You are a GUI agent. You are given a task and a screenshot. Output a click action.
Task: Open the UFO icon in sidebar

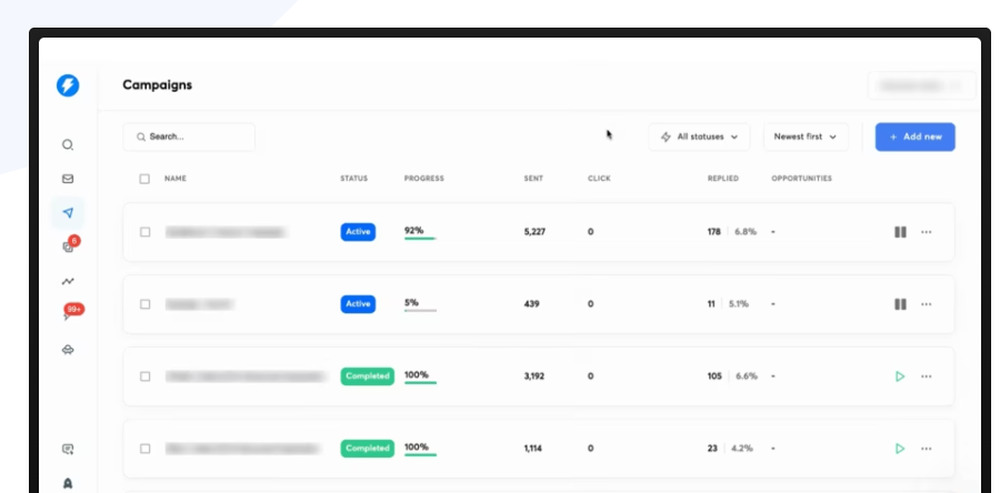(x=68, y=350)
